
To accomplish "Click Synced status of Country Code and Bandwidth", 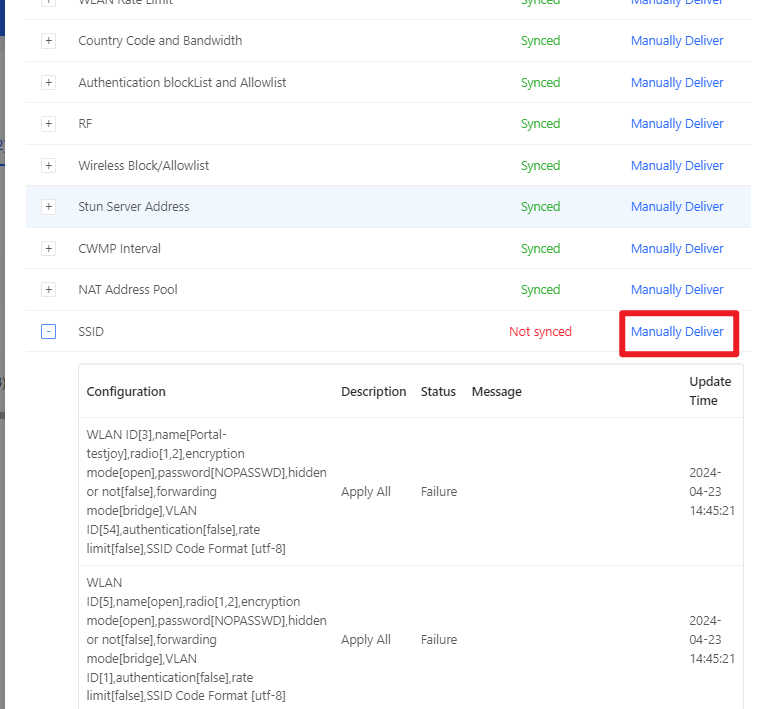I will tap(540, 41).
